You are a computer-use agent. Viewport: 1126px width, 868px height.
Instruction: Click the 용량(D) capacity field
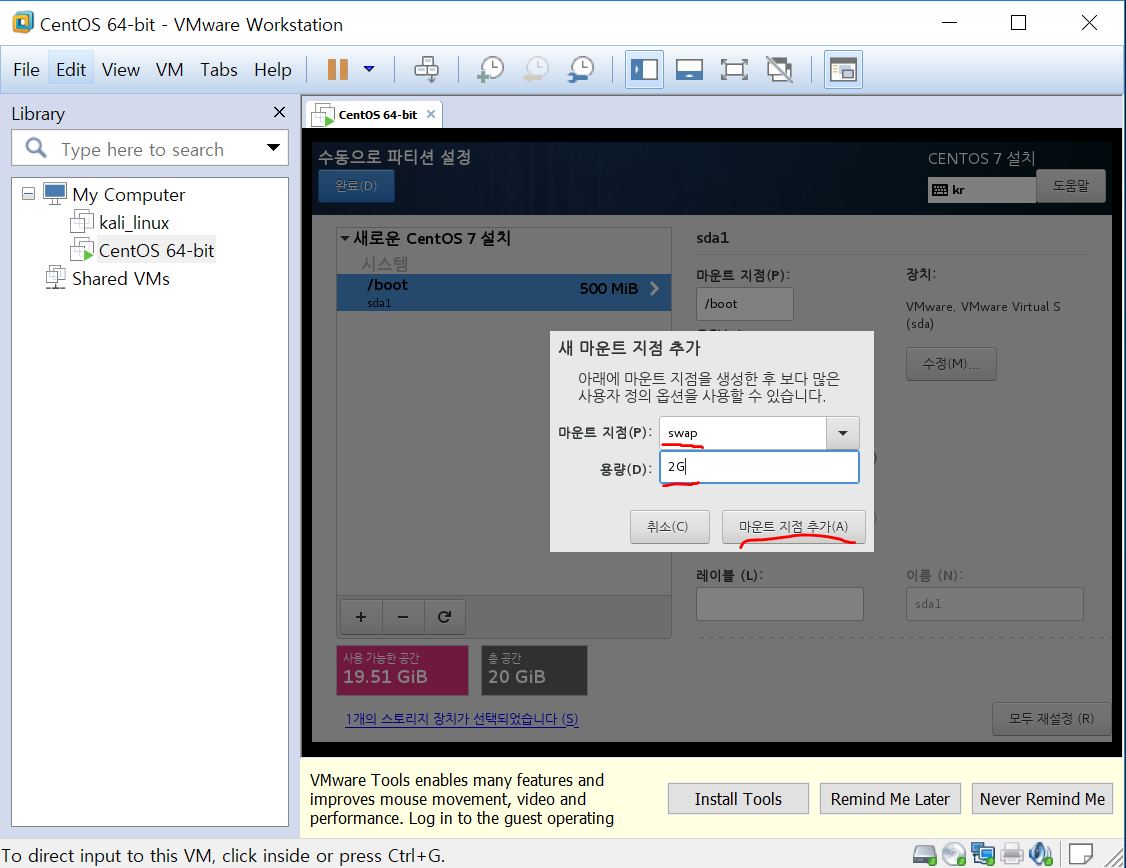click(759, 467)
